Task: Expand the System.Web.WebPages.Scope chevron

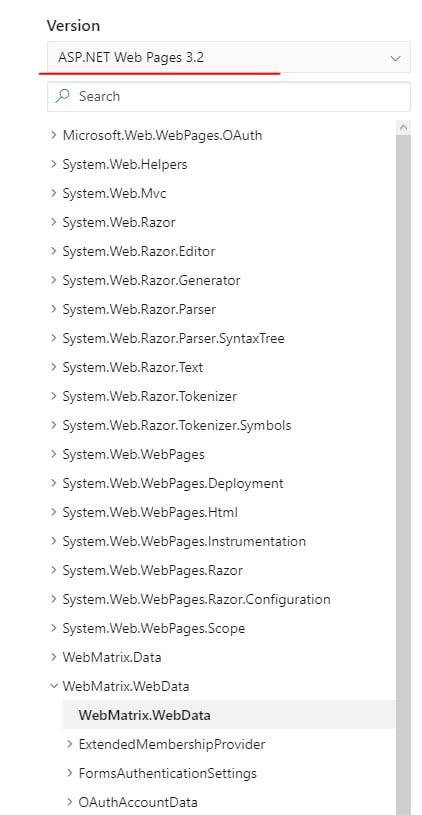Action: tap(54, 628)
